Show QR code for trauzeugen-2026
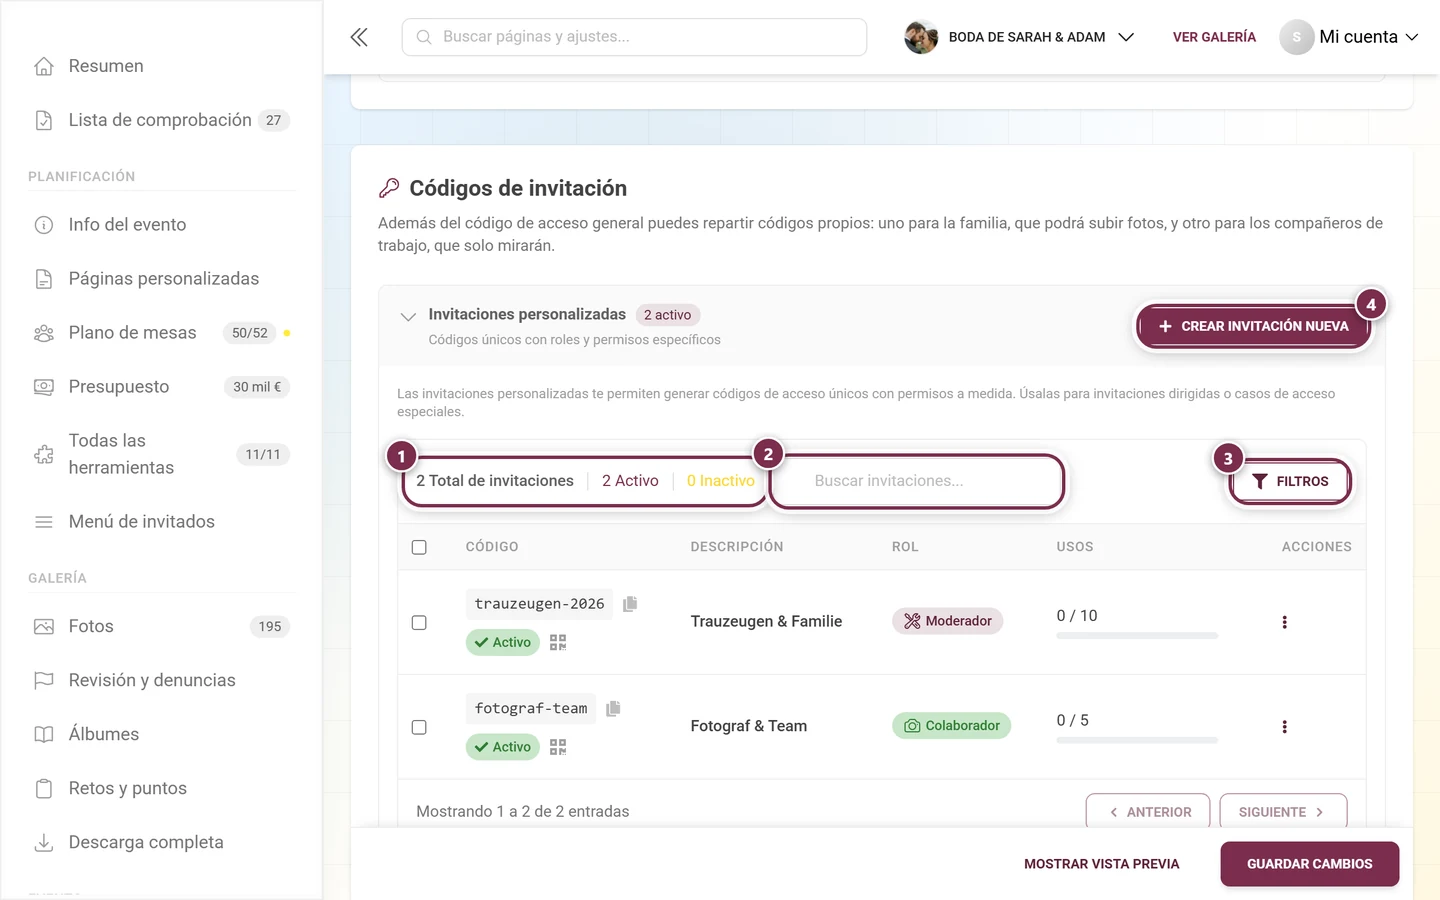This screenshot has height=900, width=1440. (x=558, y=642)
